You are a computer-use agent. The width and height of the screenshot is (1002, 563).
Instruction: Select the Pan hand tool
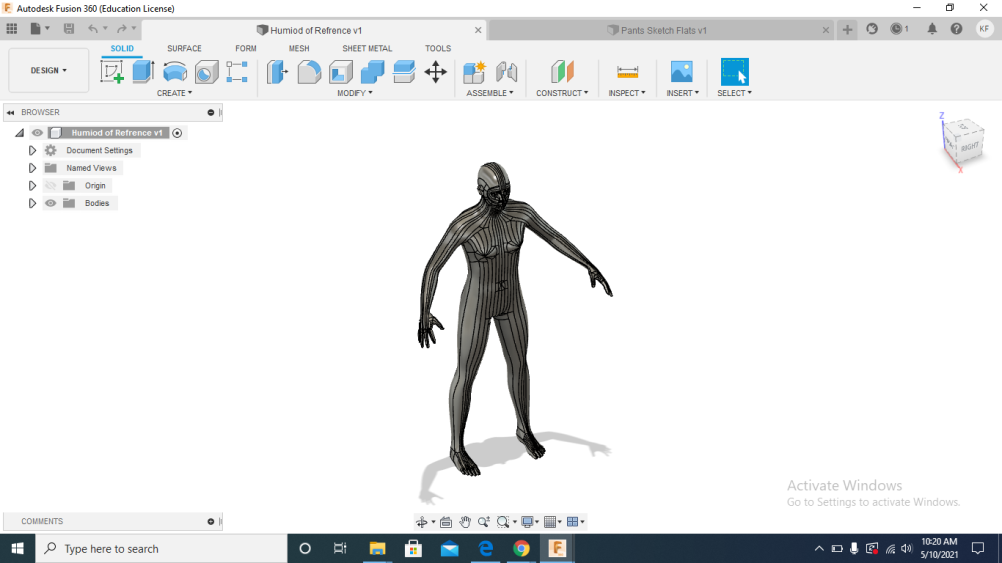pyautogui.click(x=465, y=522)
